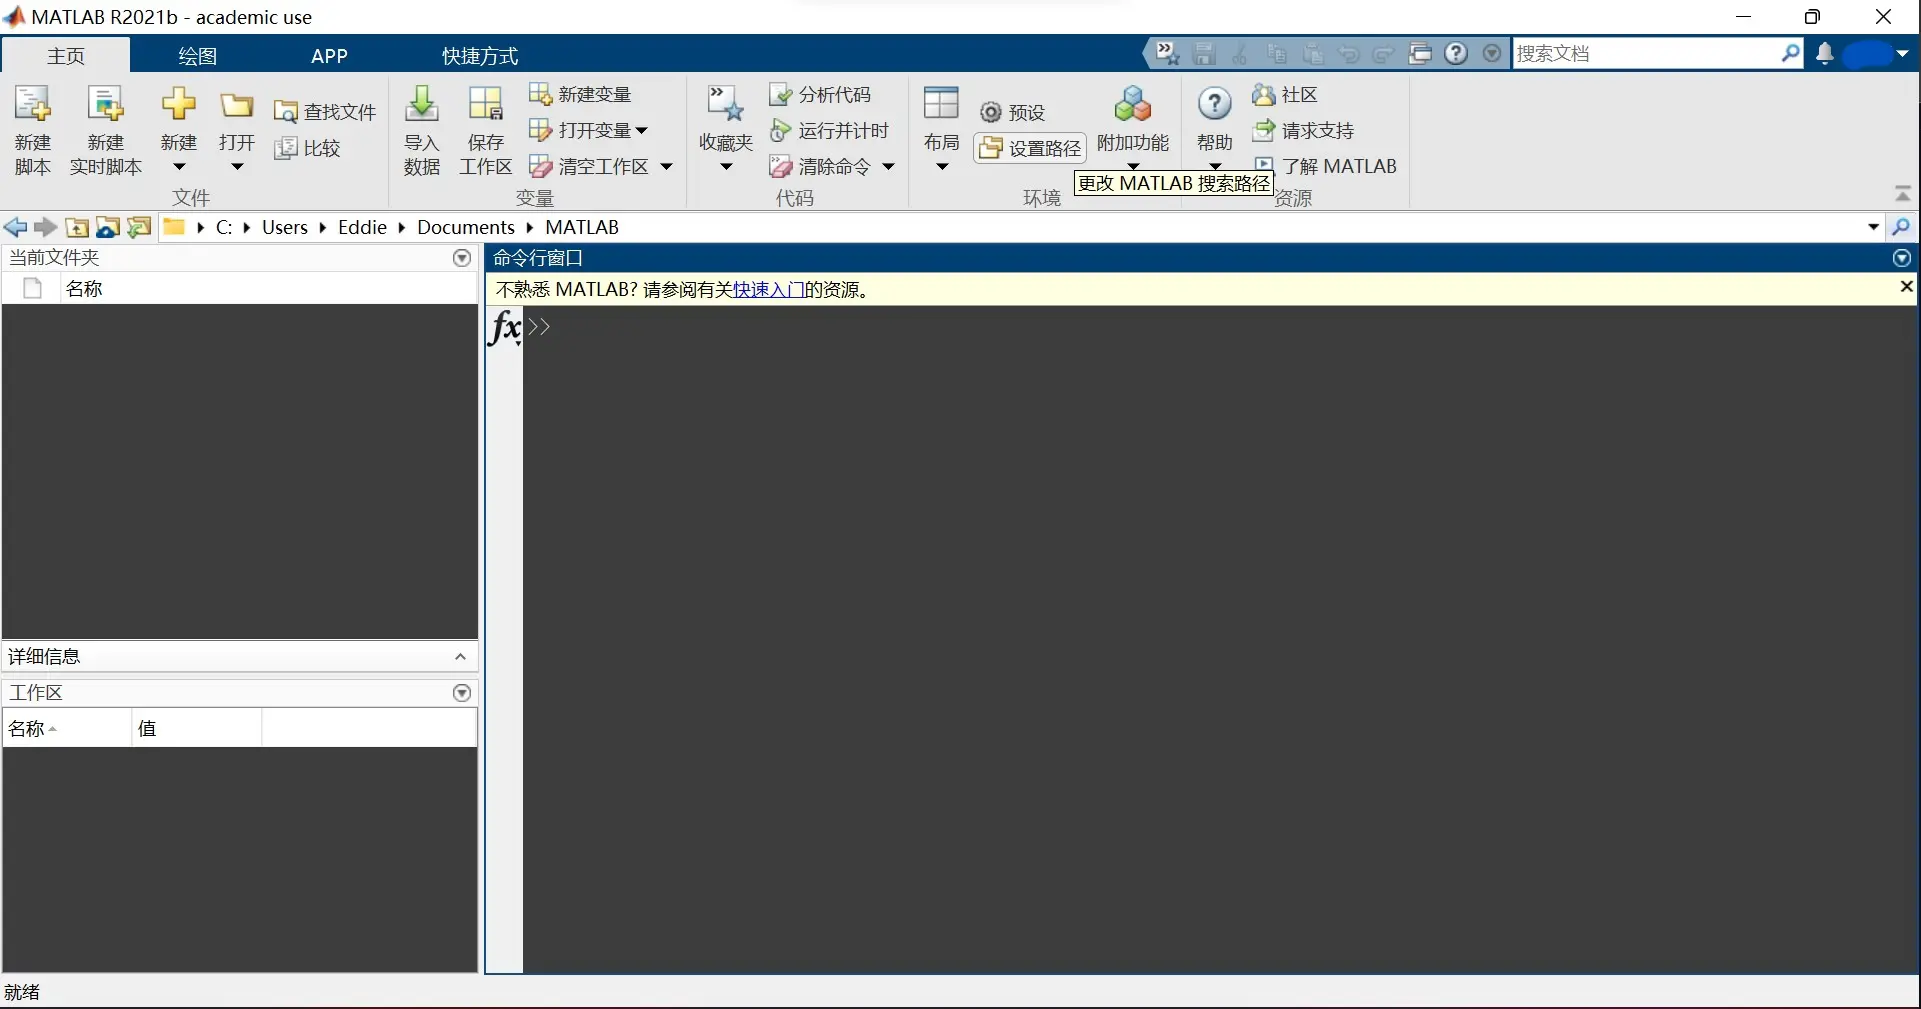This screenshot has height=1009, width=1921.
Task: Click the 快速入门 getting started link
Action: click(x=768, y=290)
